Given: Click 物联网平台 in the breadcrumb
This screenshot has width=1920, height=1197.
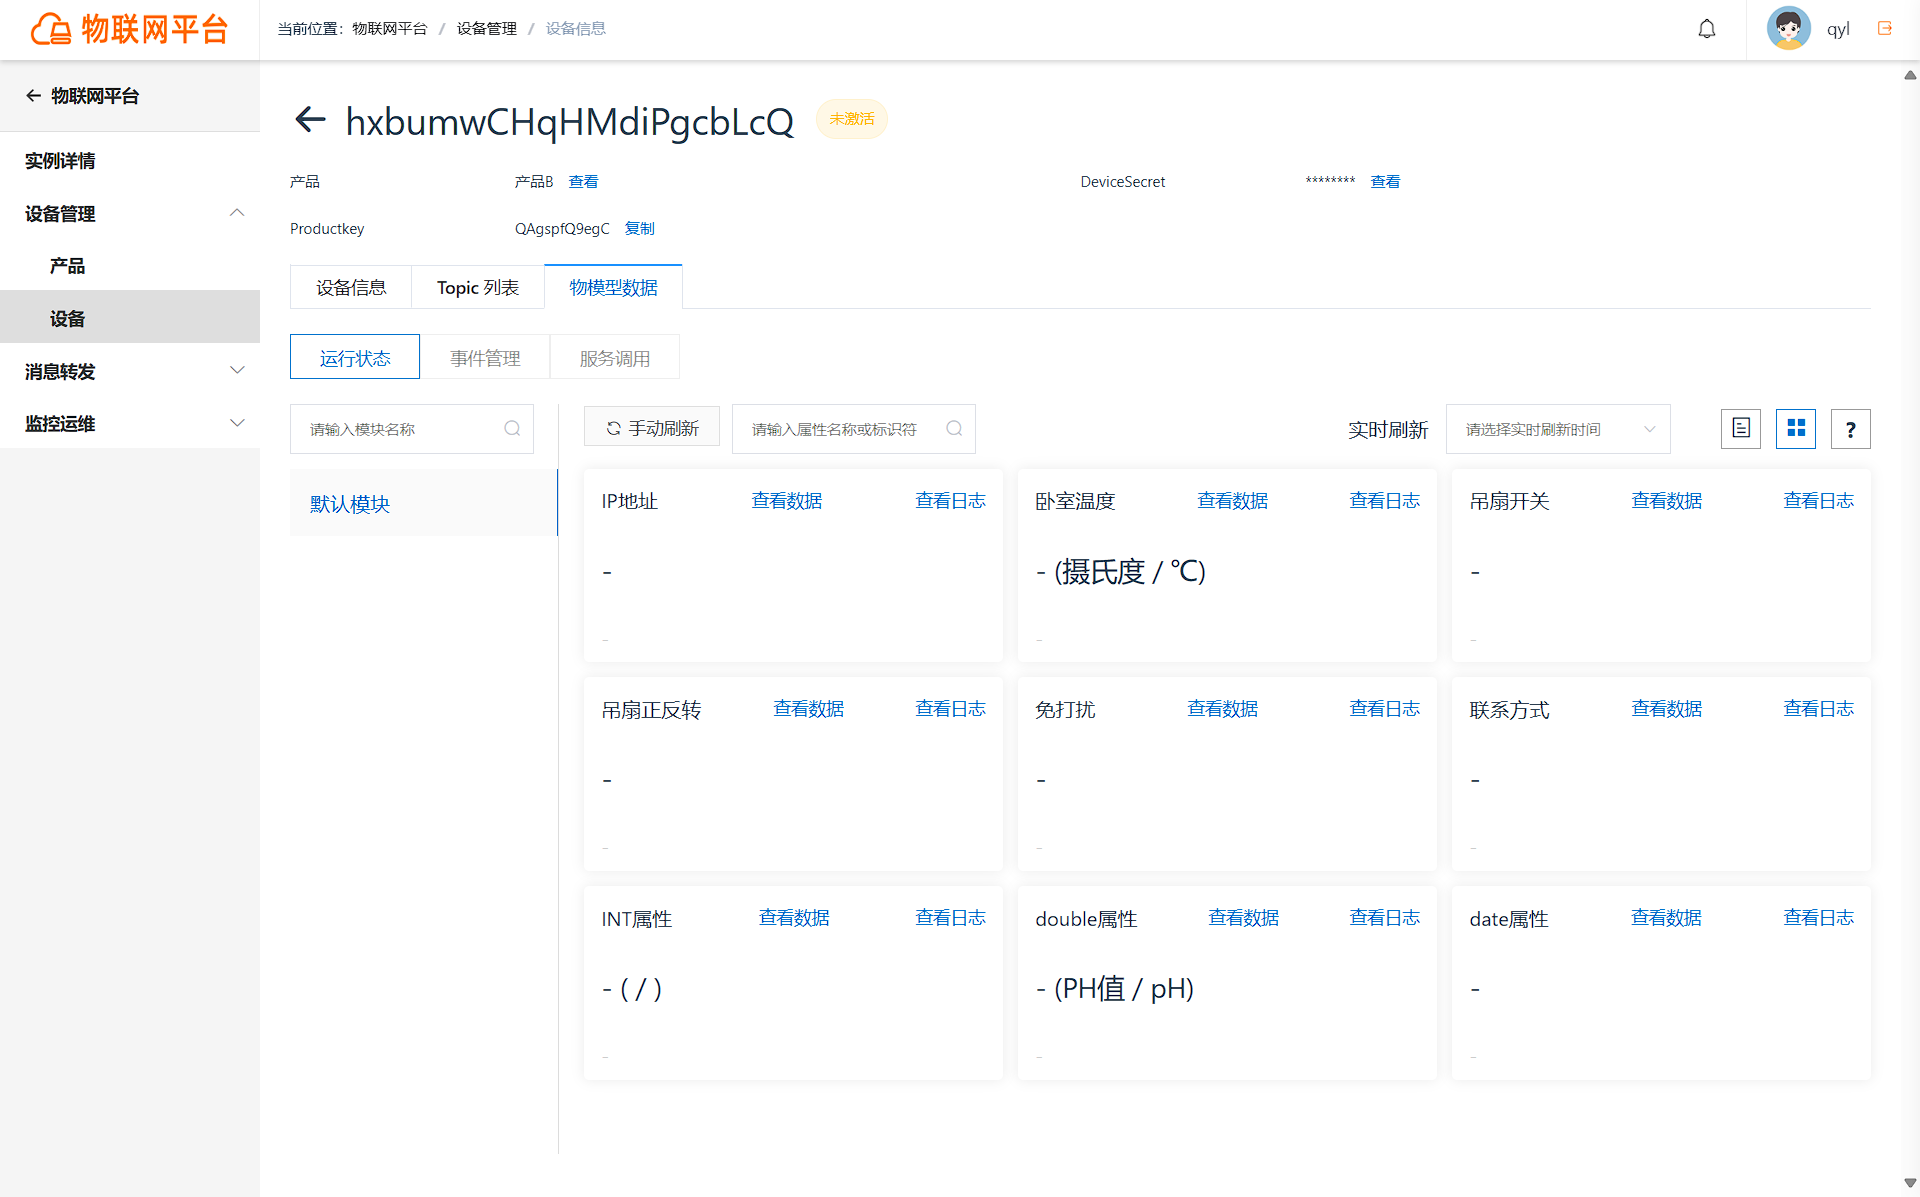Looking at the screenshot, I should [390, 29].
